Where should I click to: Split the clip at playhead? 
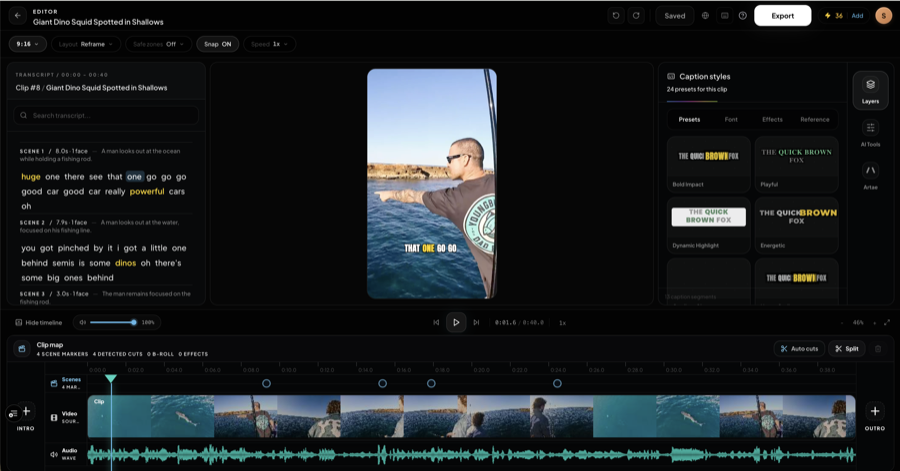(x=847, y=348)
